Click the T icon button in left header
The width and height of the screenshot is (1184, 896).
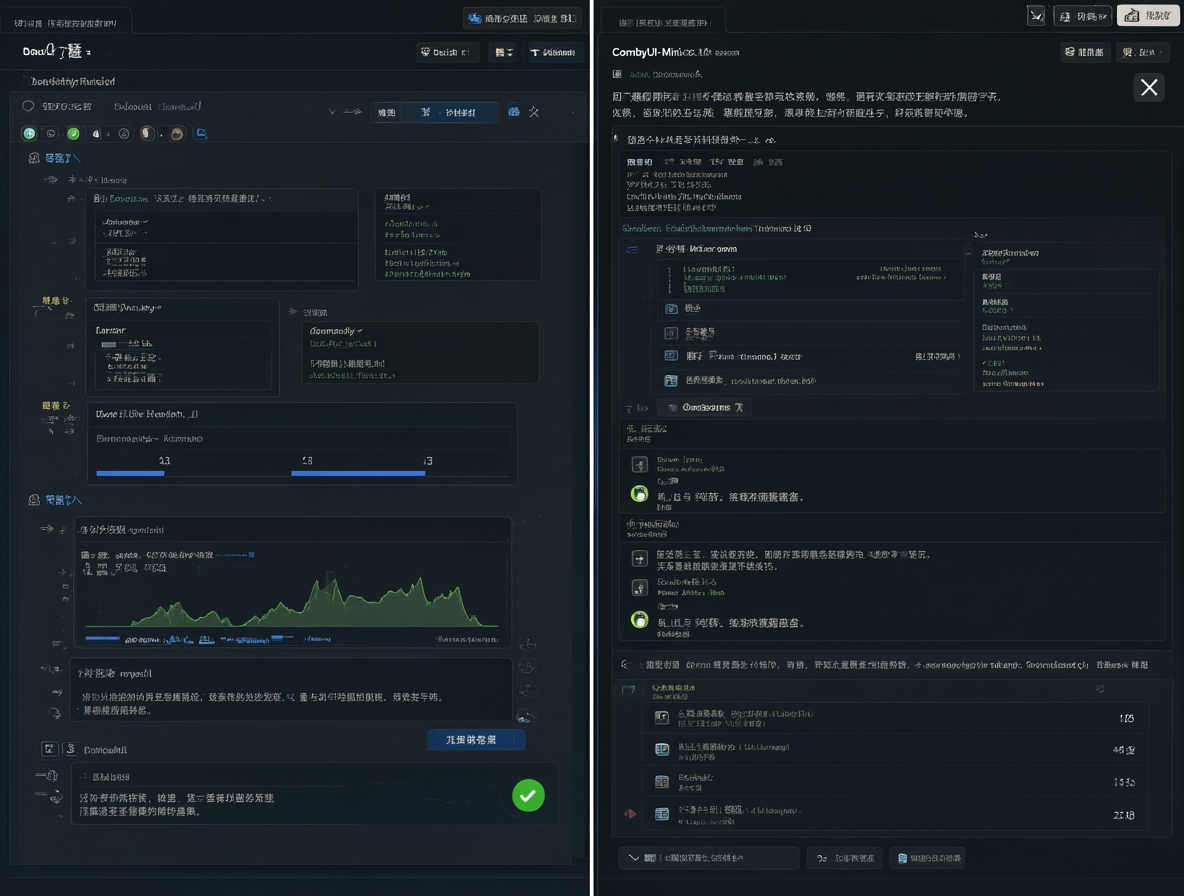[554, 52]
